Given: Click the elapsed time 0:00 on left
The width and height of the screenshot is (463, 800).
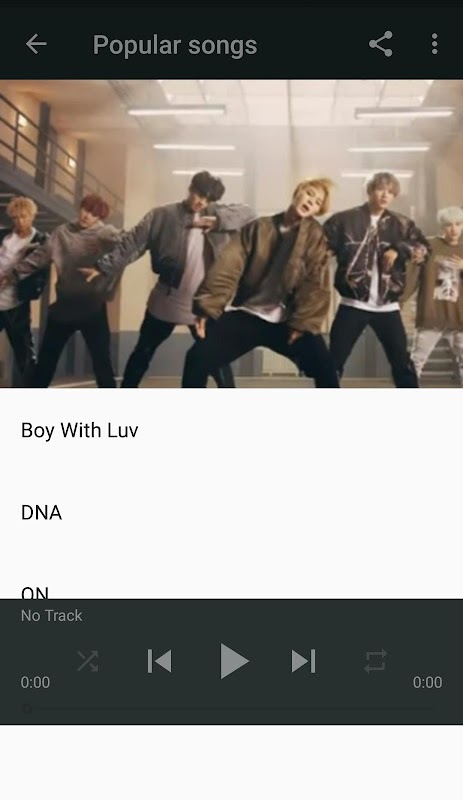Looking at the screenshot, I should pyautogui.click(x=35, y=682).
